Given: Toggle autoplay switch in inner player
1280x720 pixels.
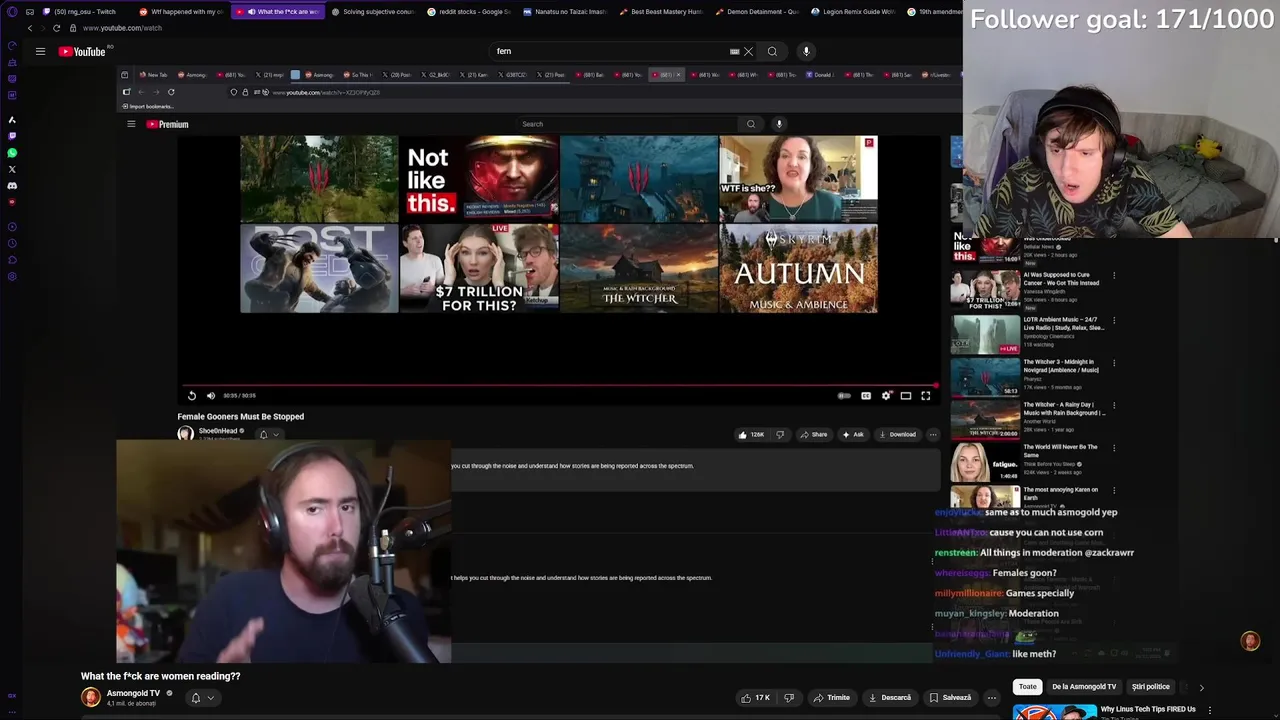Looking at the screenshot, I should [x=844, y=396].
